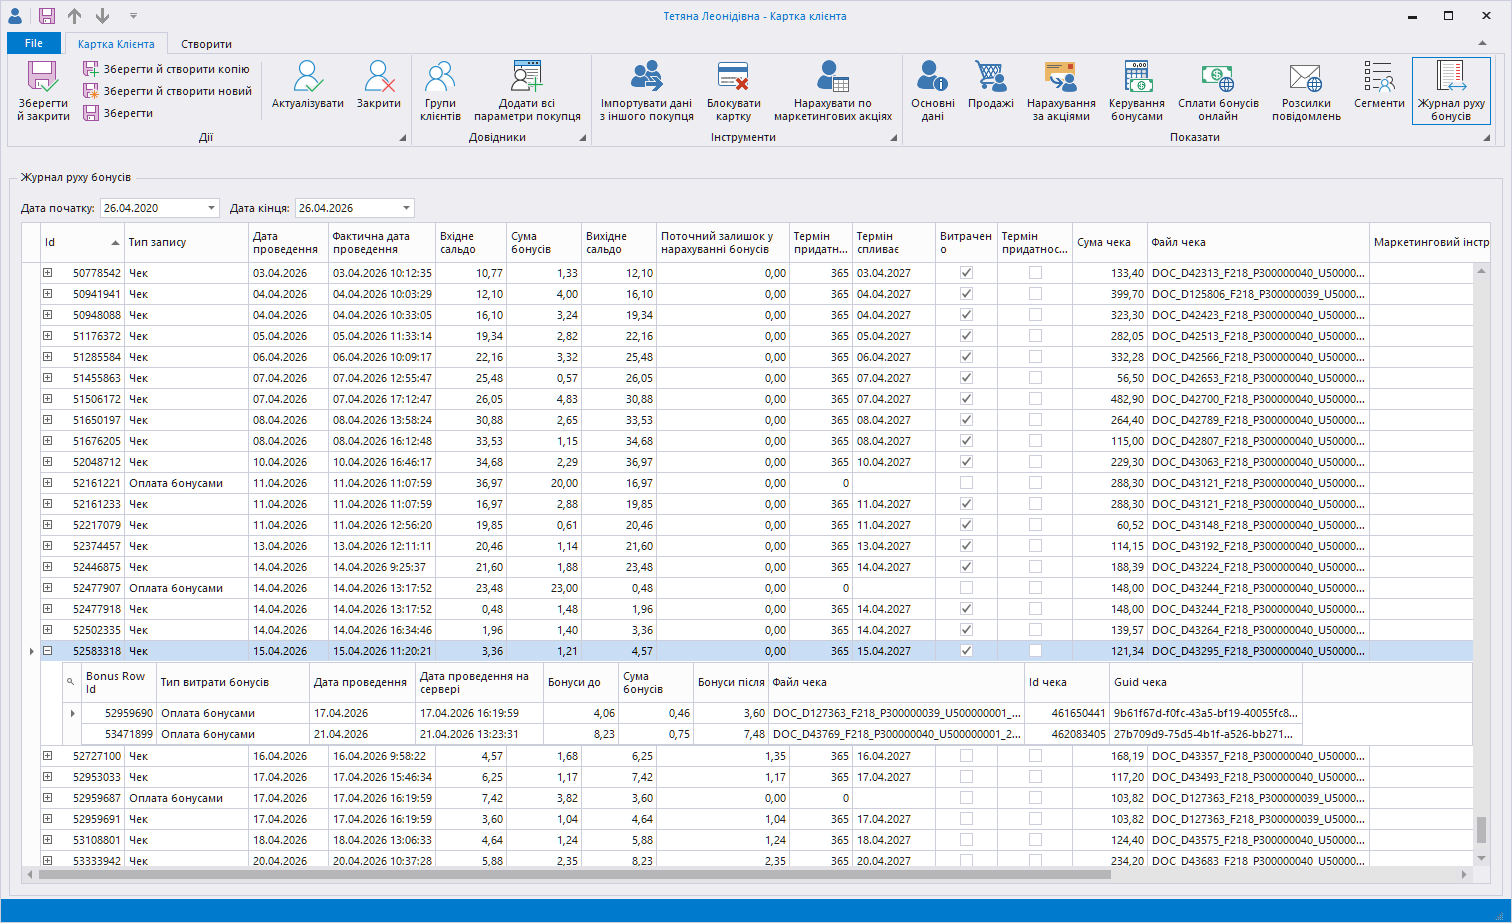Toggle Термін придатності checkbox for row 52583318
1512x923 pixels.
1035,651
